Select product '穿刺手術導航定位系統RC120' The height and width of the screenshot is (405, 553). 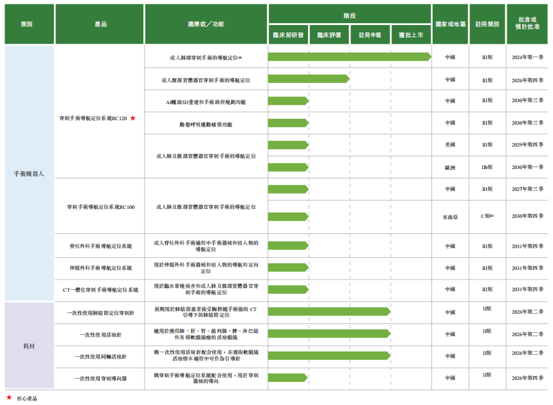click(93, 118)
